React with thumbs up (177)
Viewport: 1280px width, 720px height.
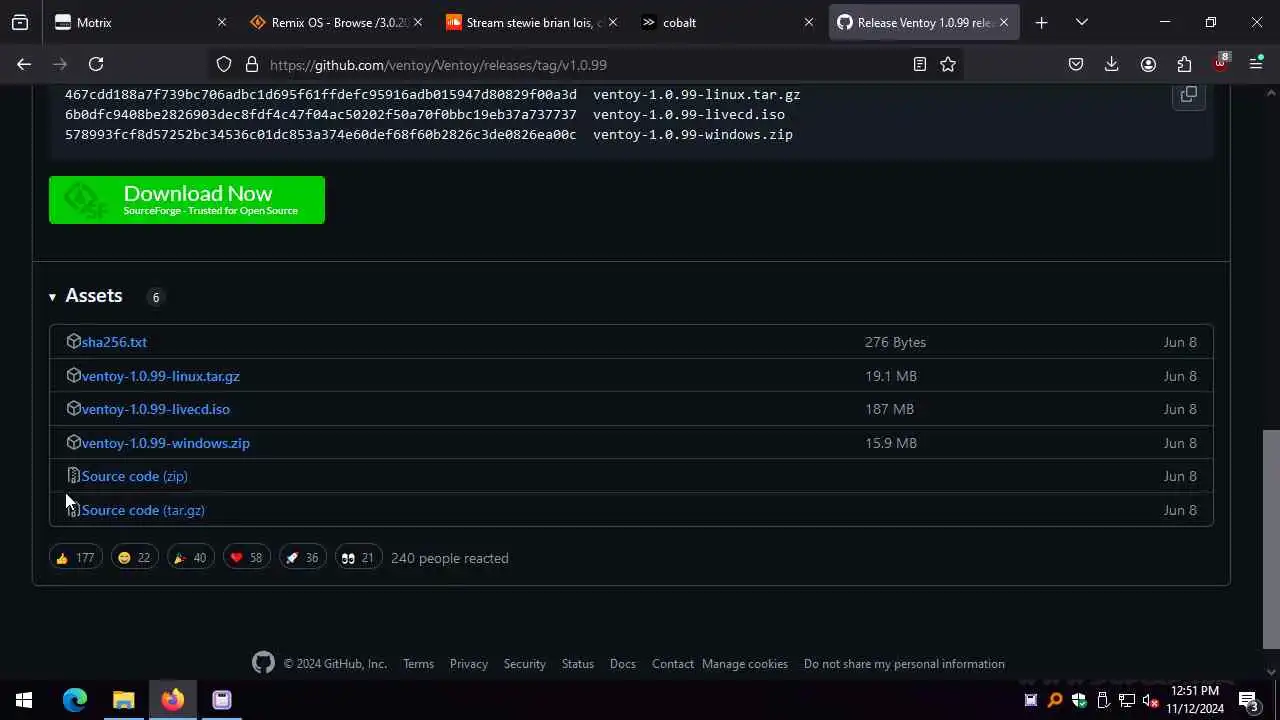[75, 558]
